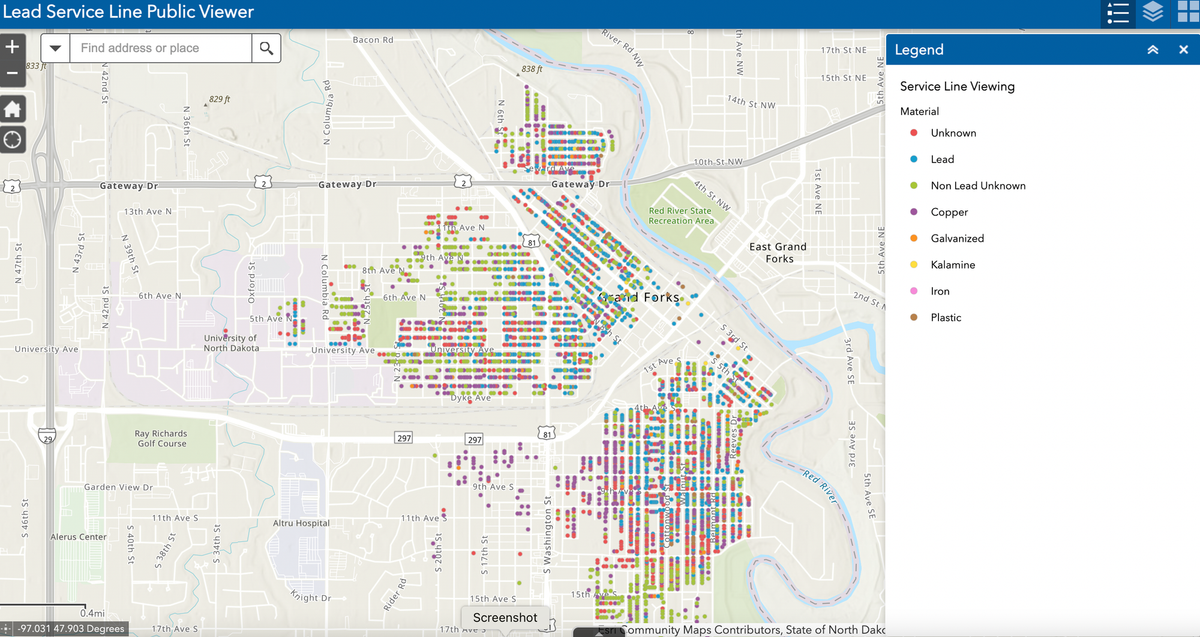The width and height of the screenshot is (1200, 637).
Task: Click the coordinates locator icon
Action: [x=8, y=629]
